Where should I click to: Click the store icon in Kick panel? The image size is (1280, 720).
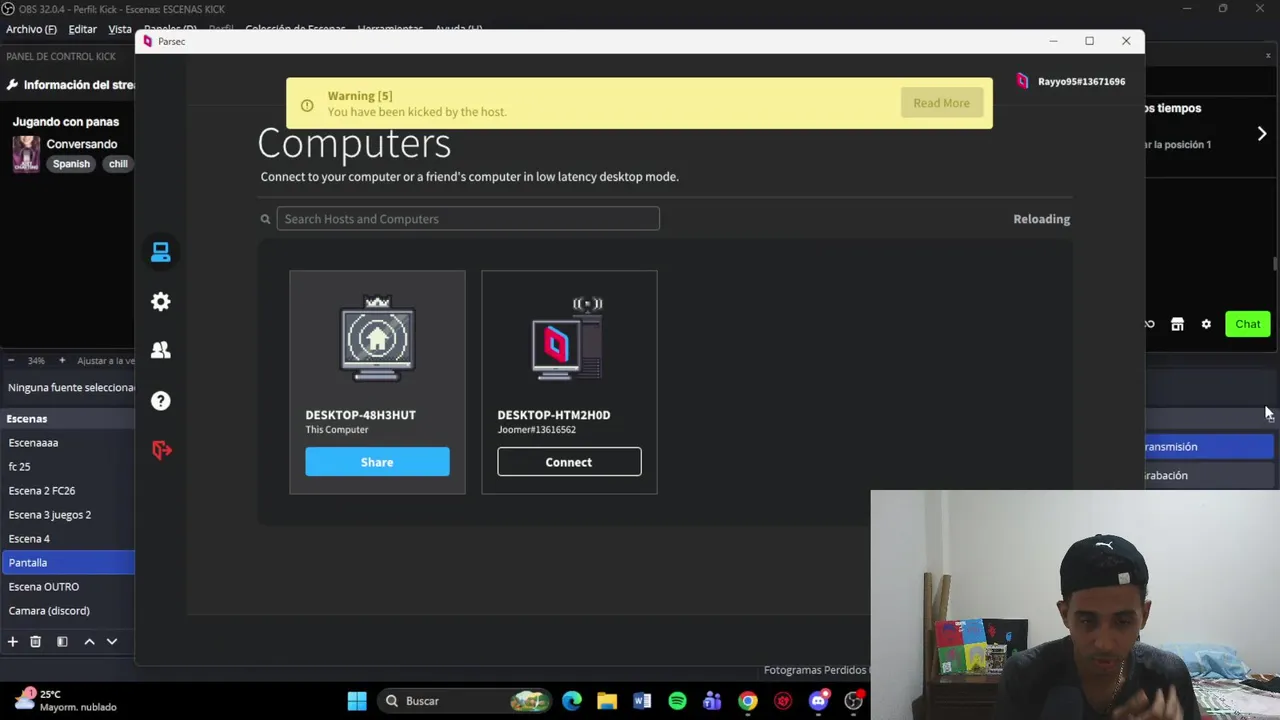coord(1177,324)
